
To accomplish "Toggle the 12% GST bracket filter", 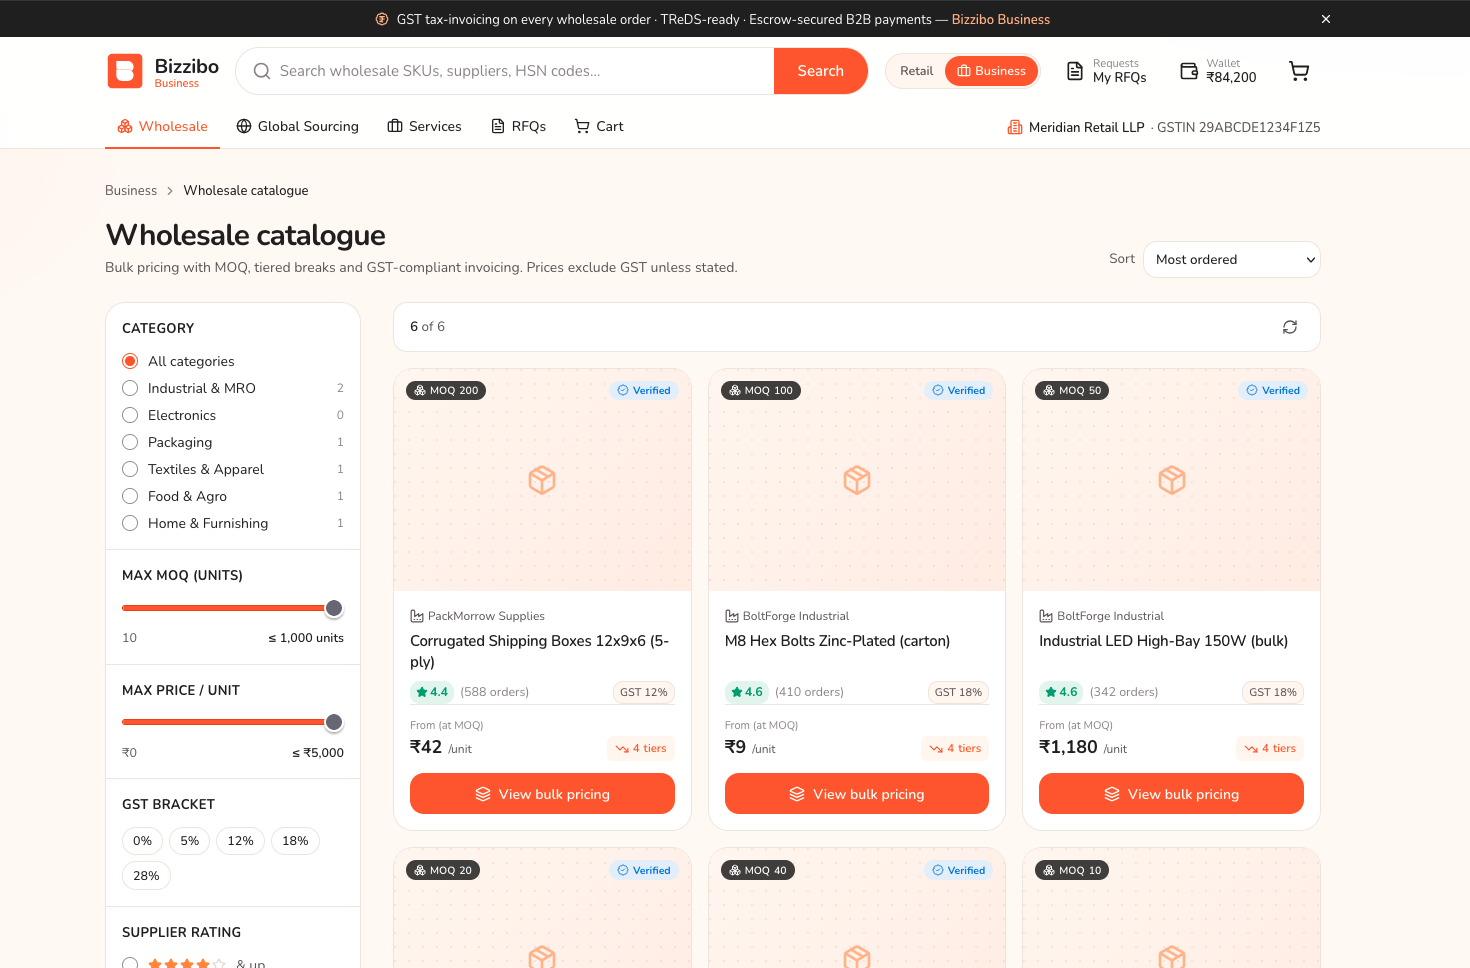I will pyautogui.click(x=241, y=841).
